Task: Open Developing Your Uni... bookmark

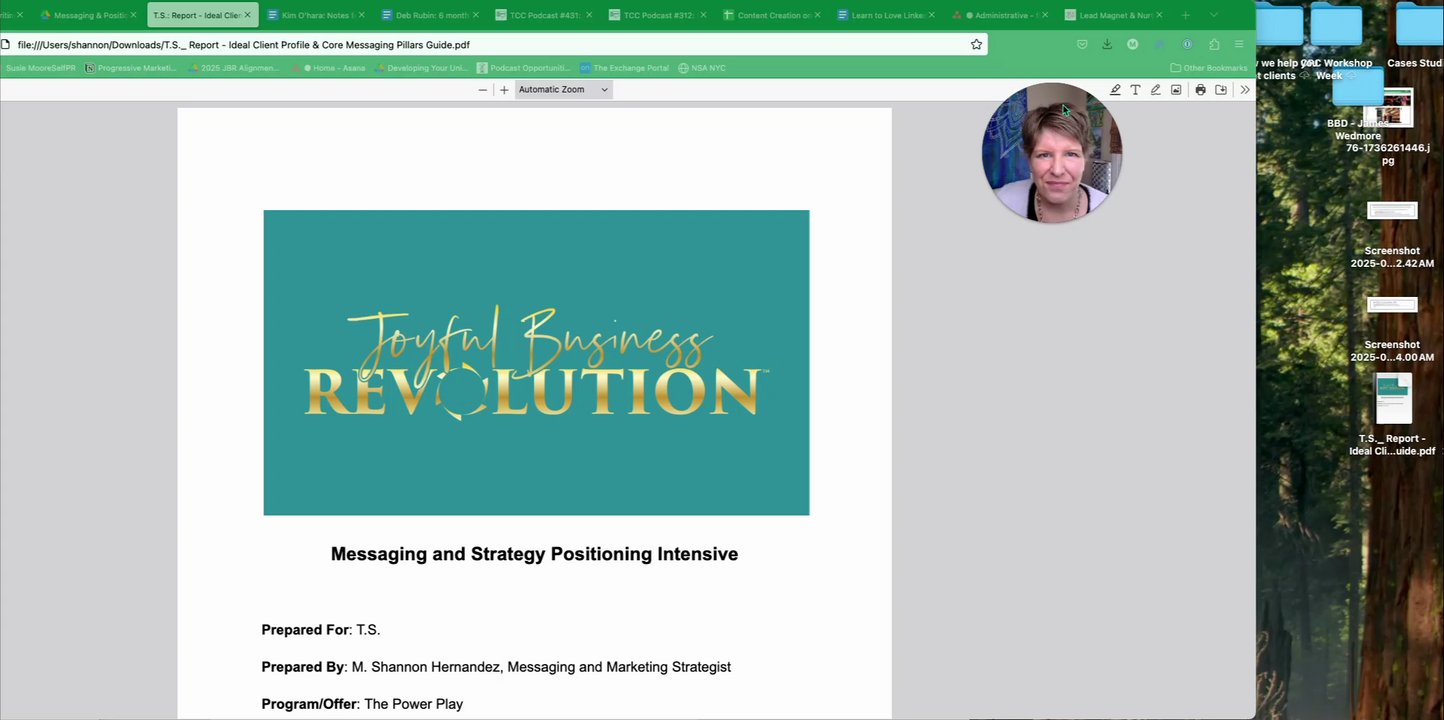Action: [422, 68]
